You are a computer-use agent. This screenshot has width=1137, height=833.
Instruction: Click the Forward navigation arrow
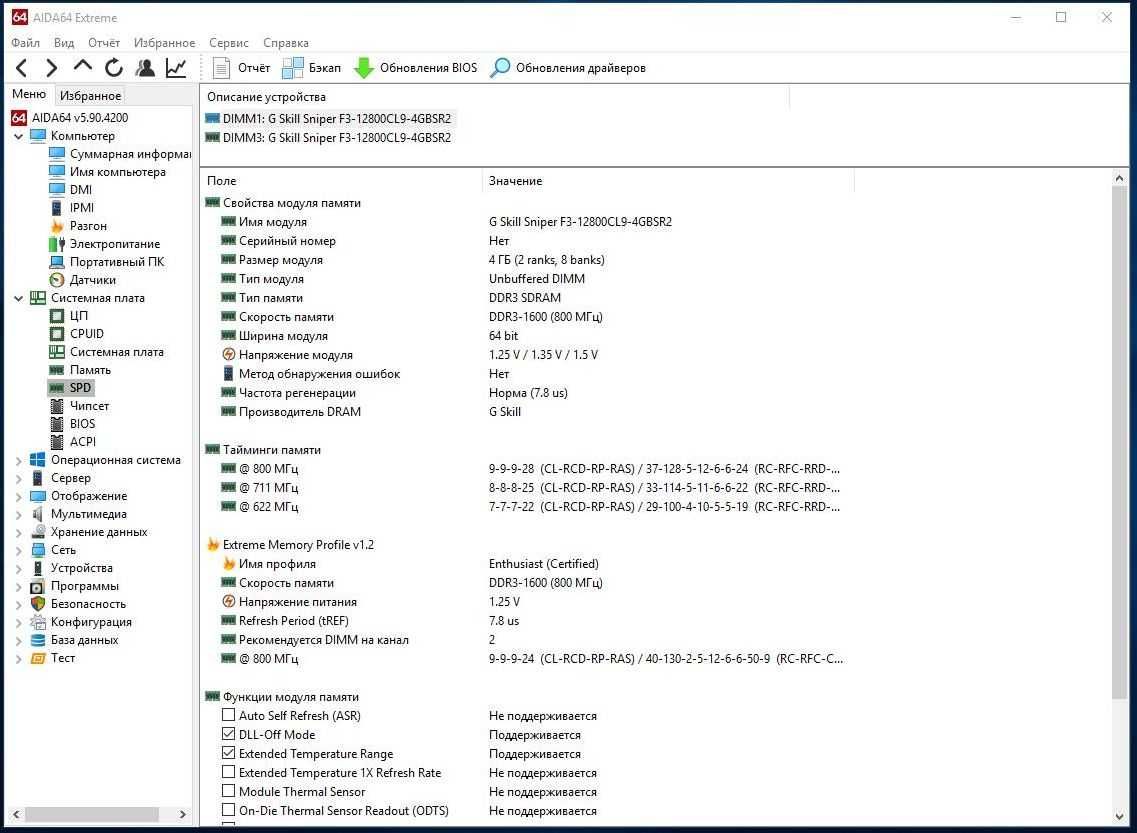point(51,68)
